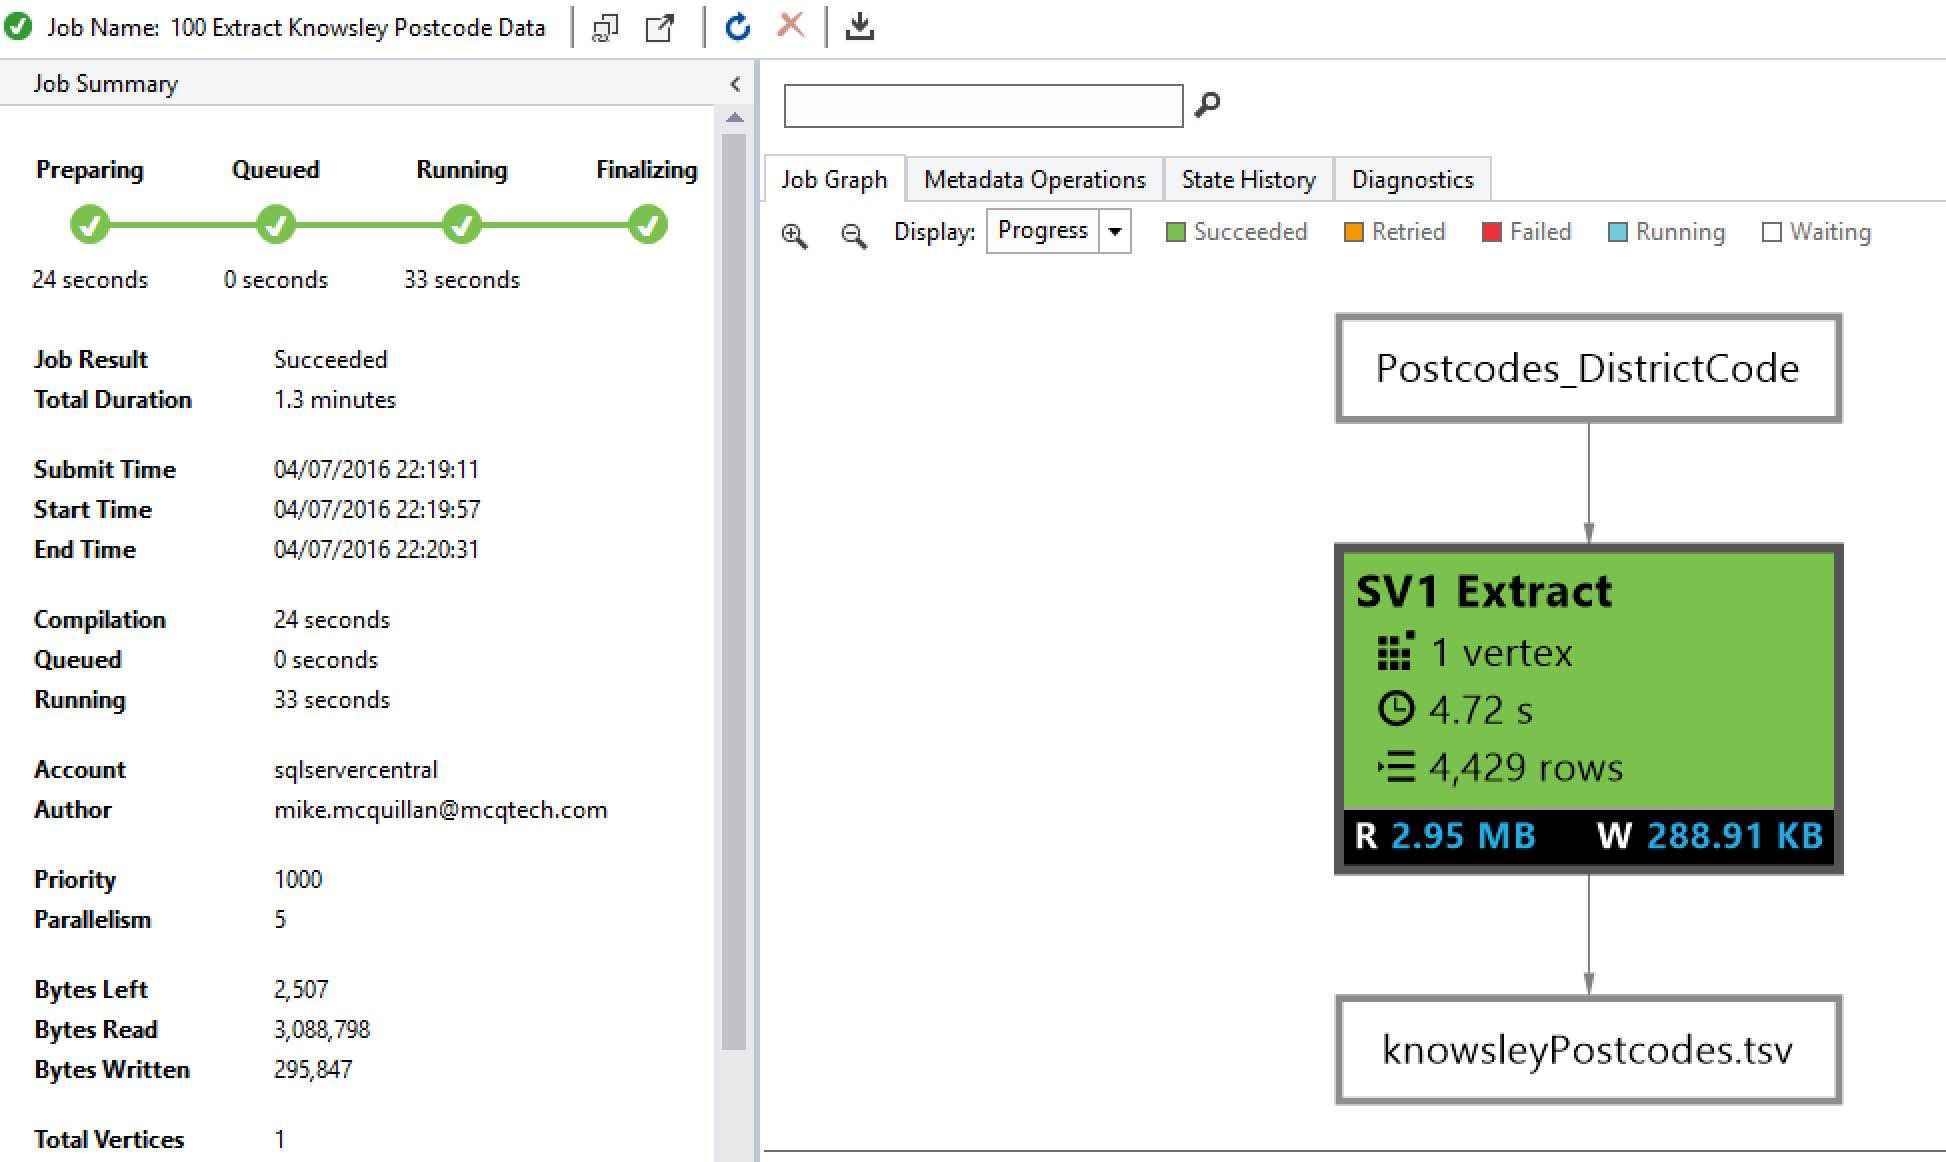
Task: Click the search magnifier icon
Action: pos(1208,104)
